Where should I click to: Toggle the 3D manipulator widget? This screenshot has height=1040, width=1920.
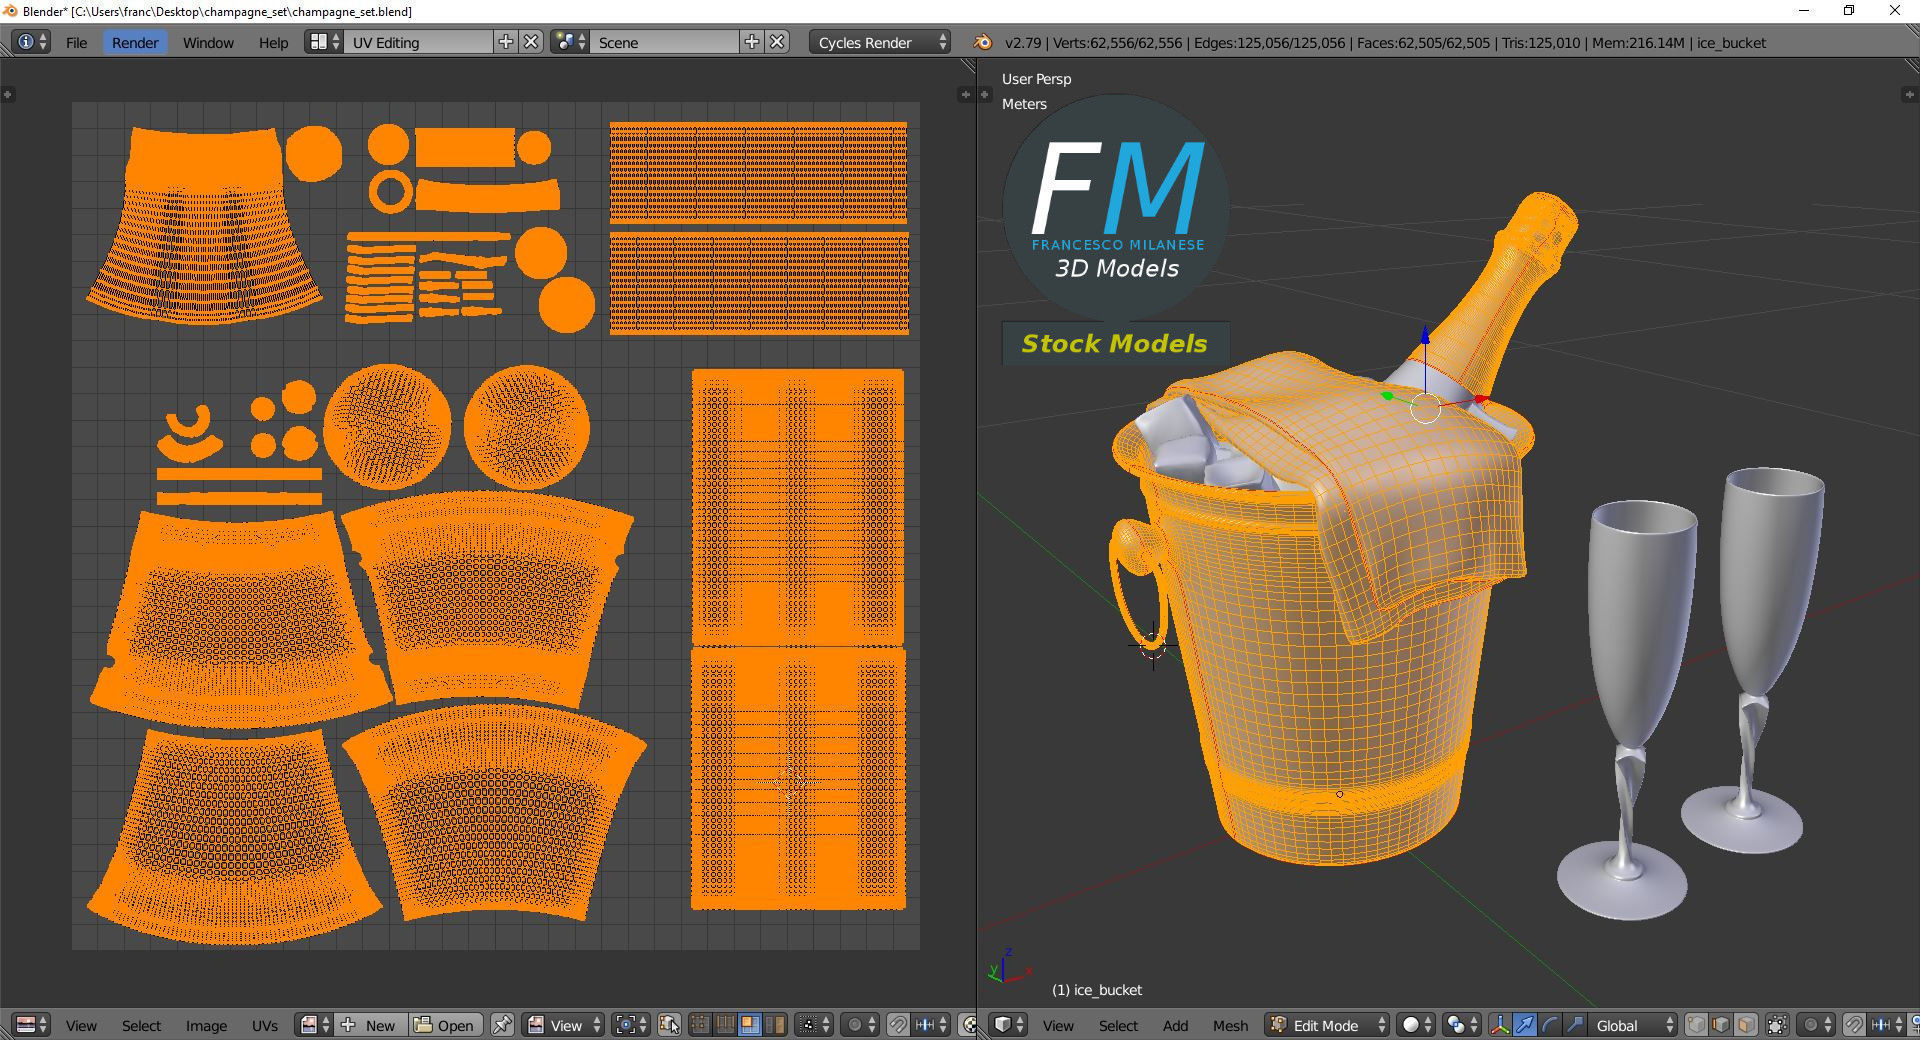(1500, 1025)
